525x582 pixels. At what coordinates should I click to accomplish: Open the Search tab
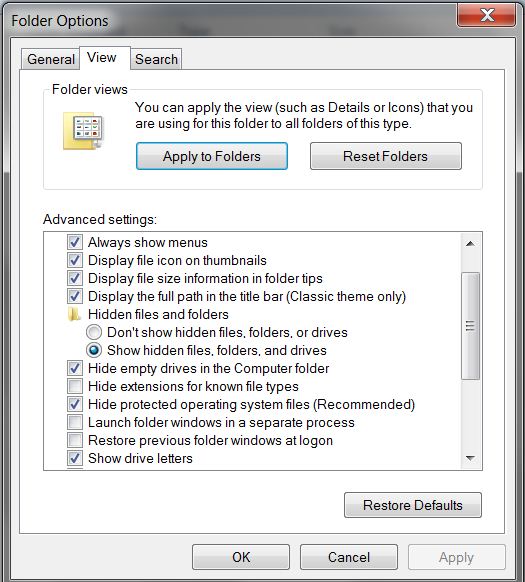(156, 59)
